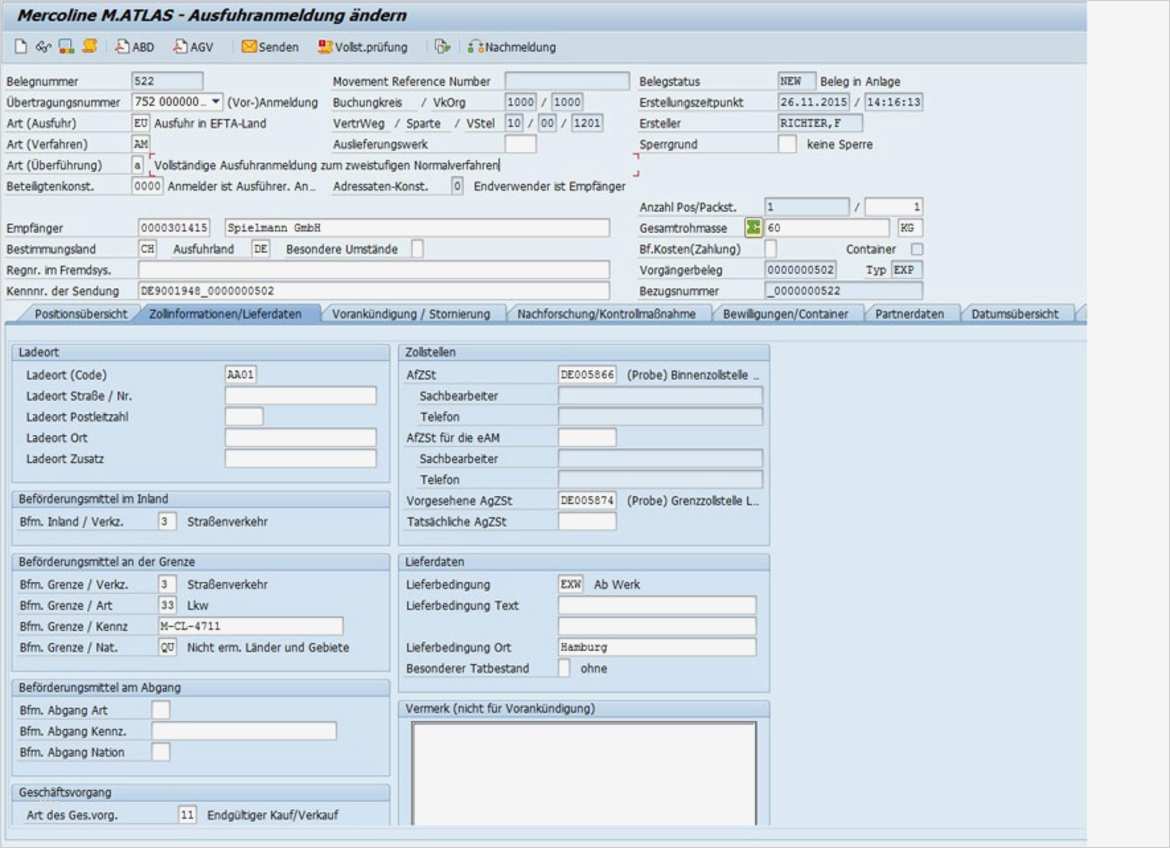The image size is (1170, 848).
Task: Click the Gesamtrohmasse value field
Action: point(828,228)
